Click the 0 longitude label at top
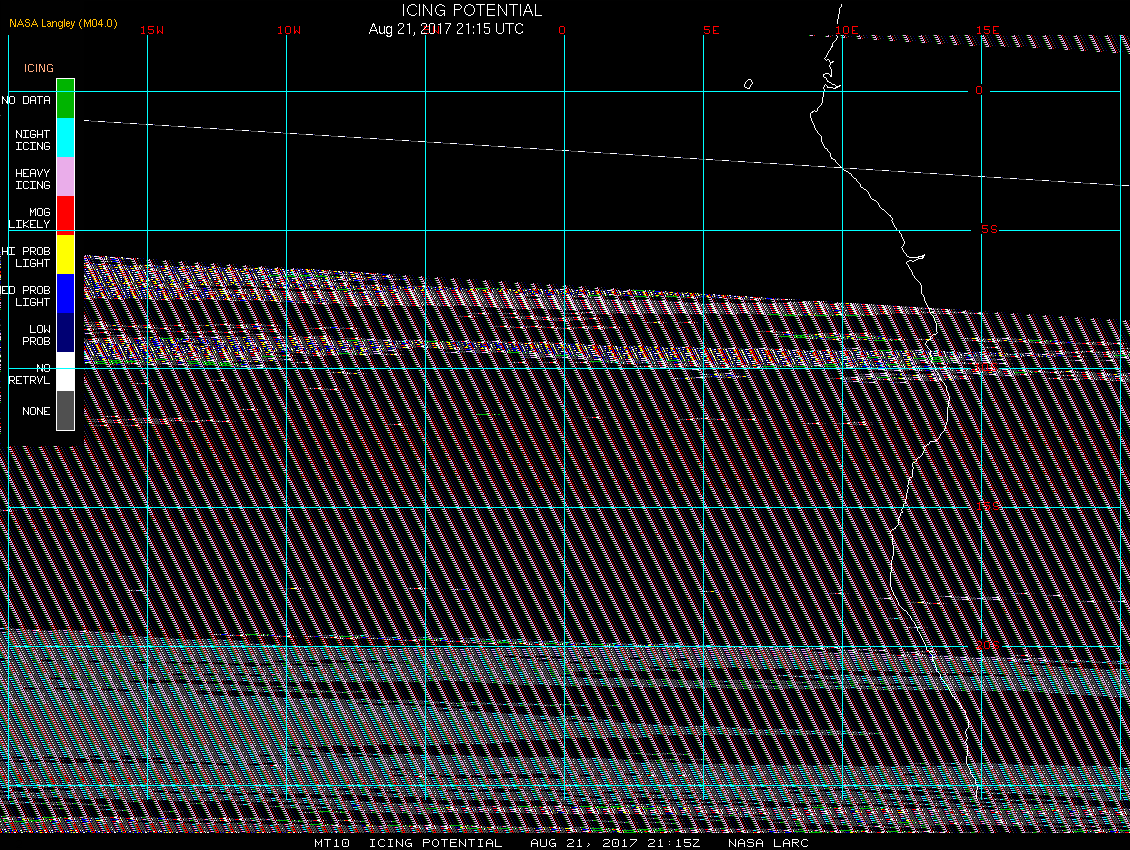 [562, 30]
